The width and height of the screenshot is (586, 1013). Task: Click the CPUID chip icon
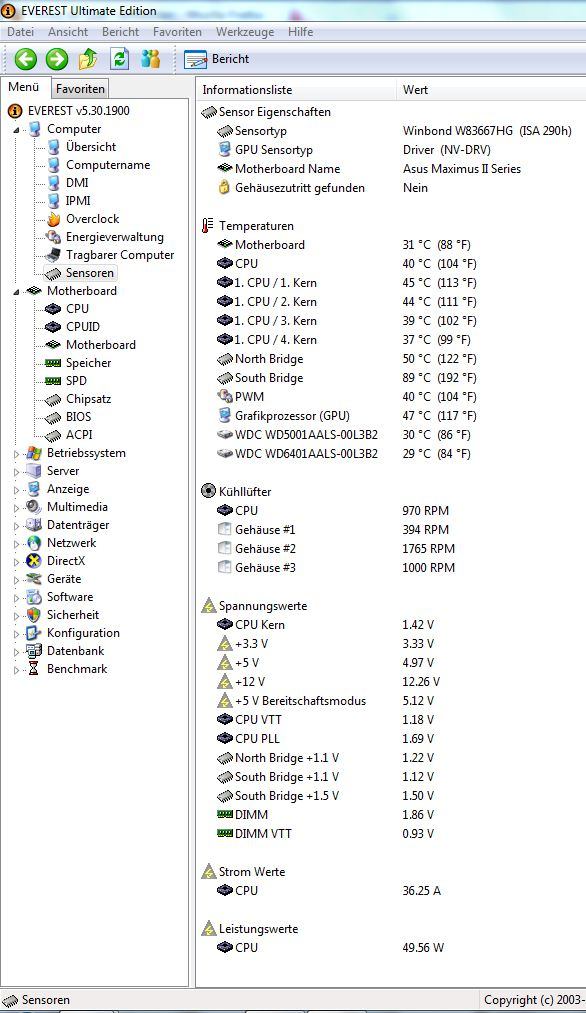click(x=54, y=327)
